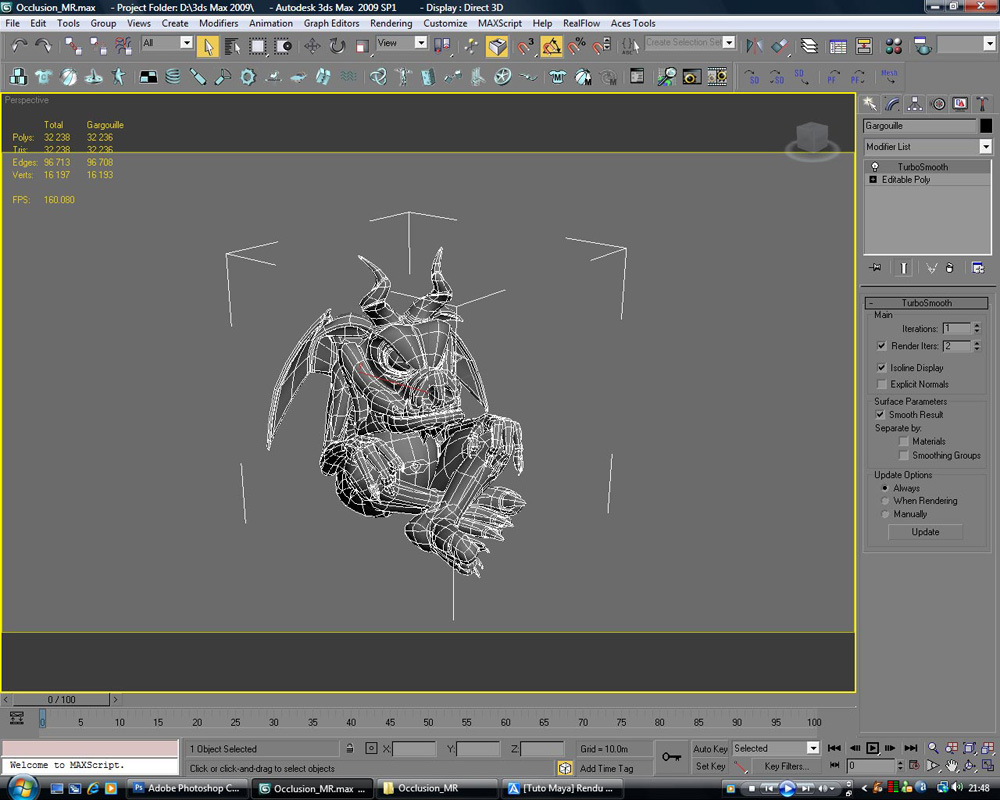The height and width of the screenshot is (800, 1000).
Task: Enable the Explicit Normals checkbox
Action: point(881,384)
